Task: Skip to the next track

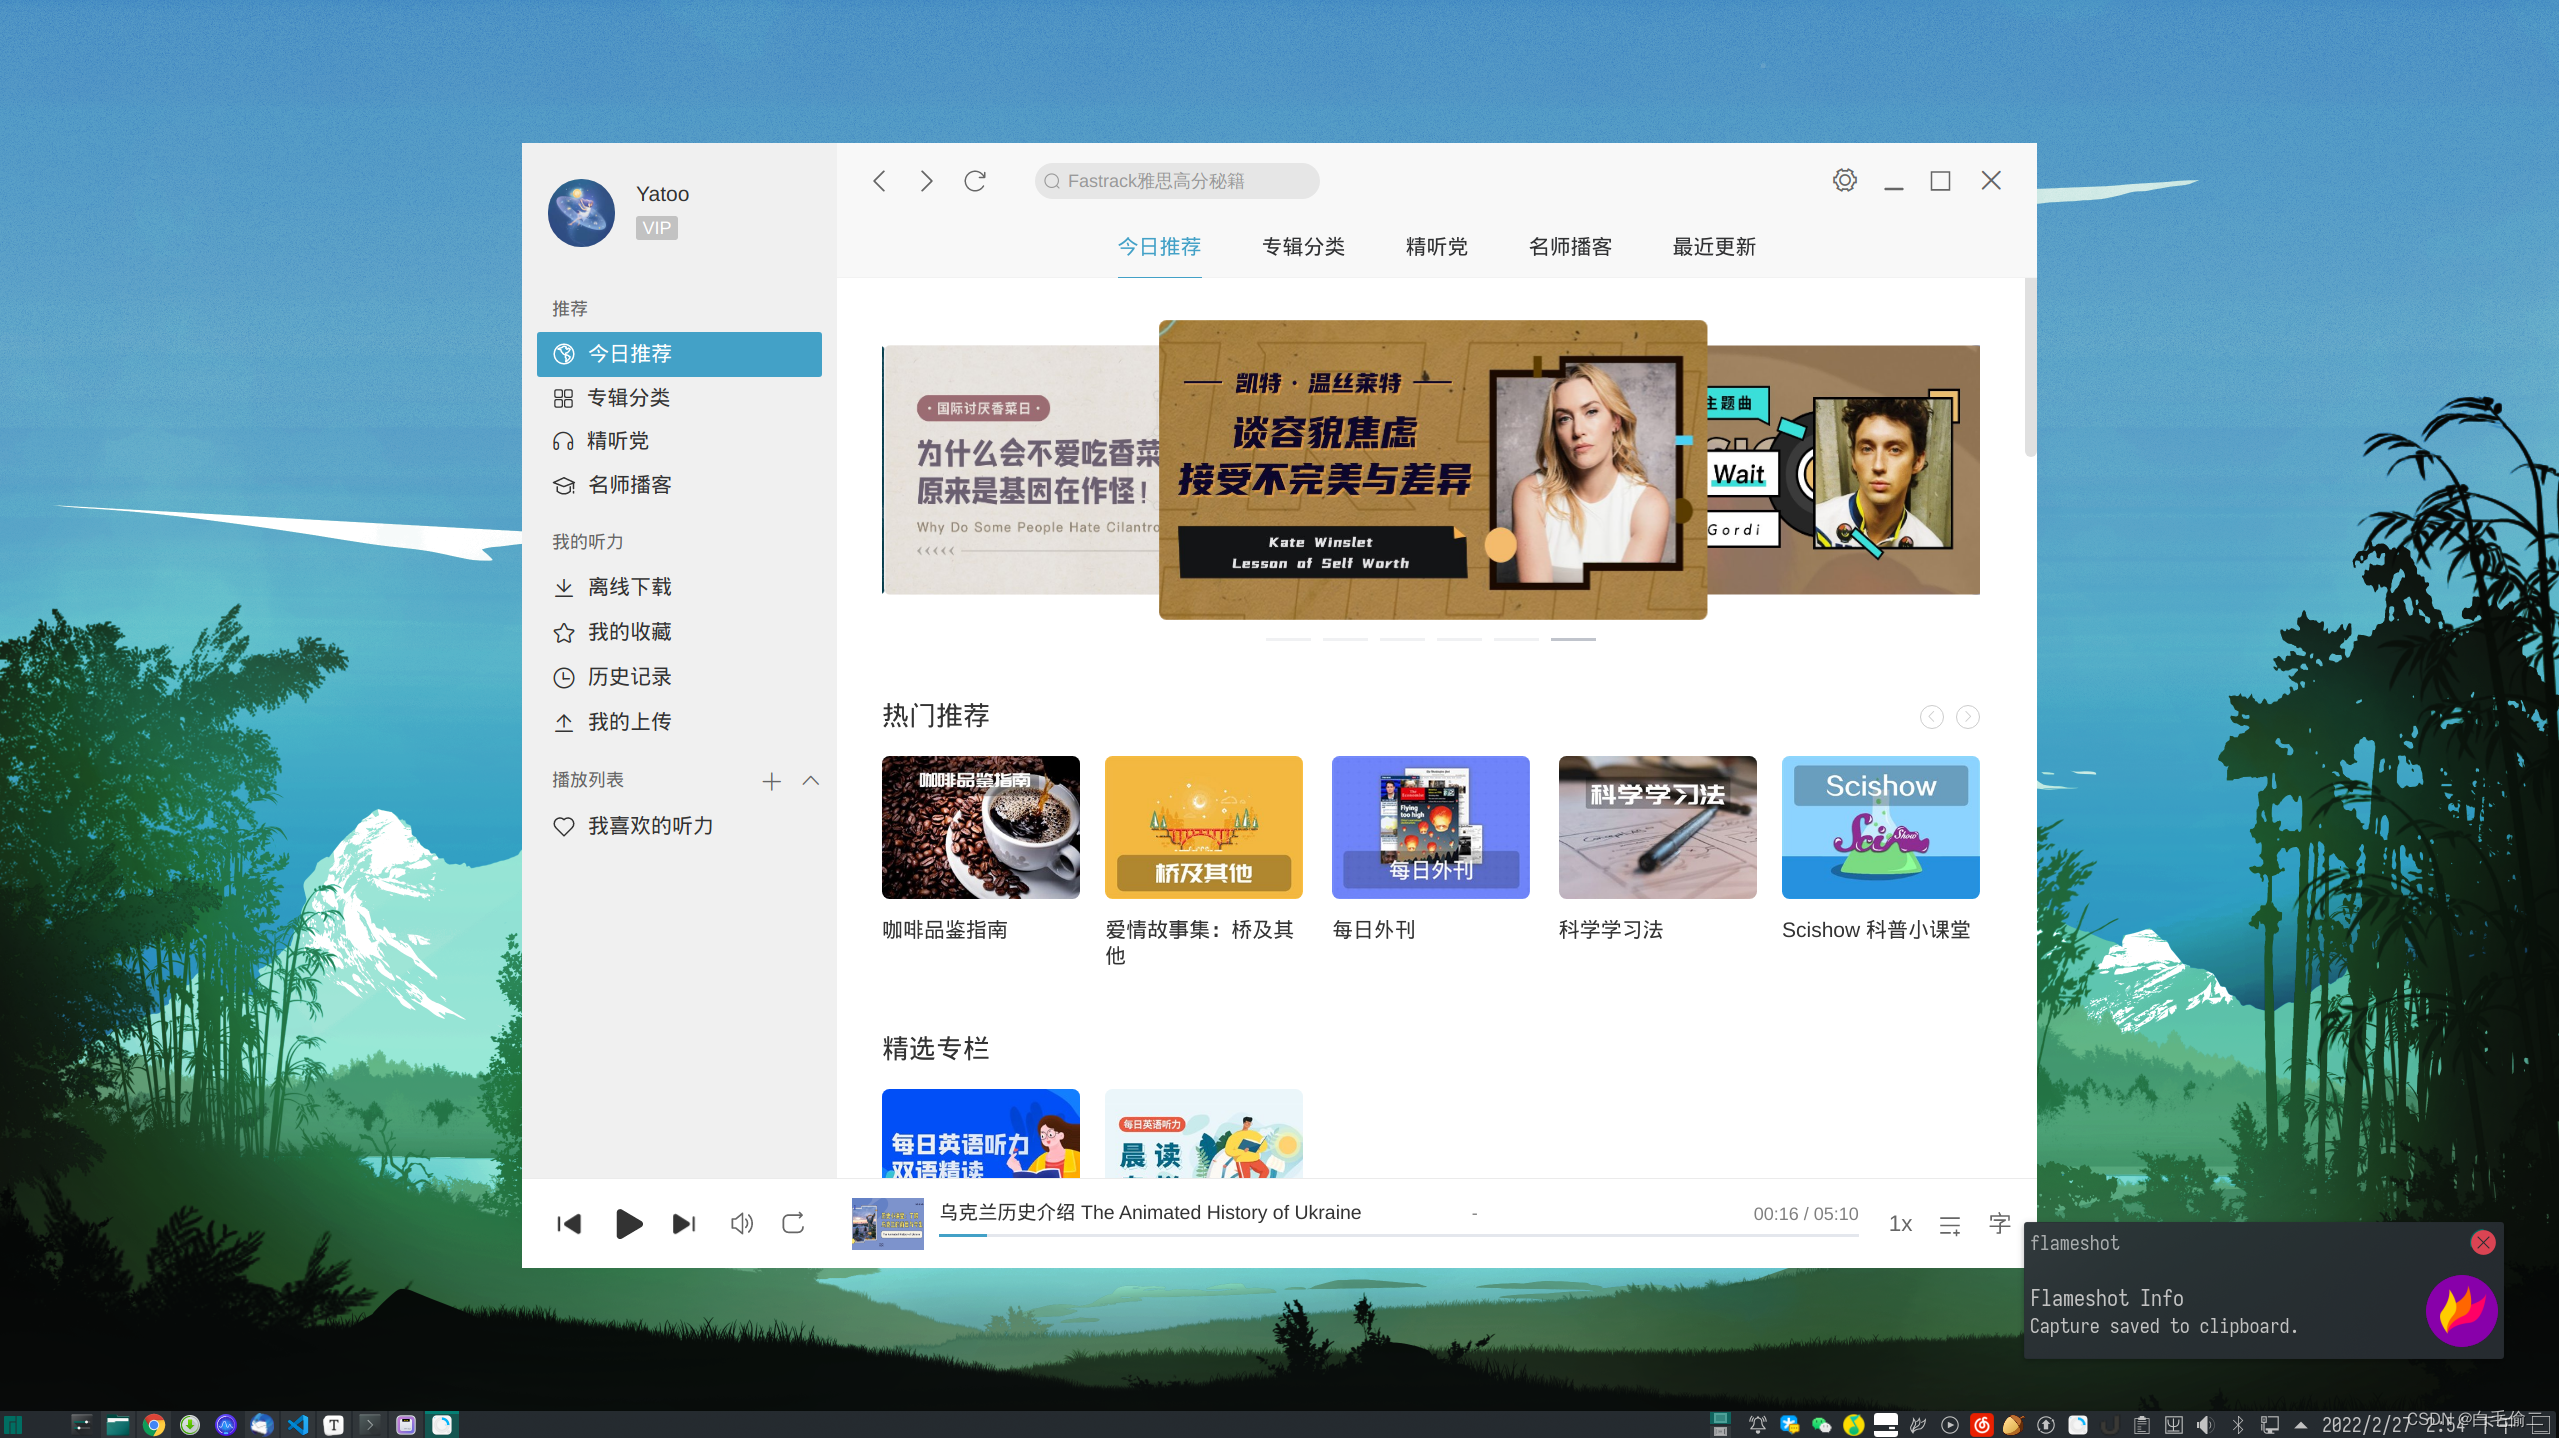Action: tap(684, 1223)
